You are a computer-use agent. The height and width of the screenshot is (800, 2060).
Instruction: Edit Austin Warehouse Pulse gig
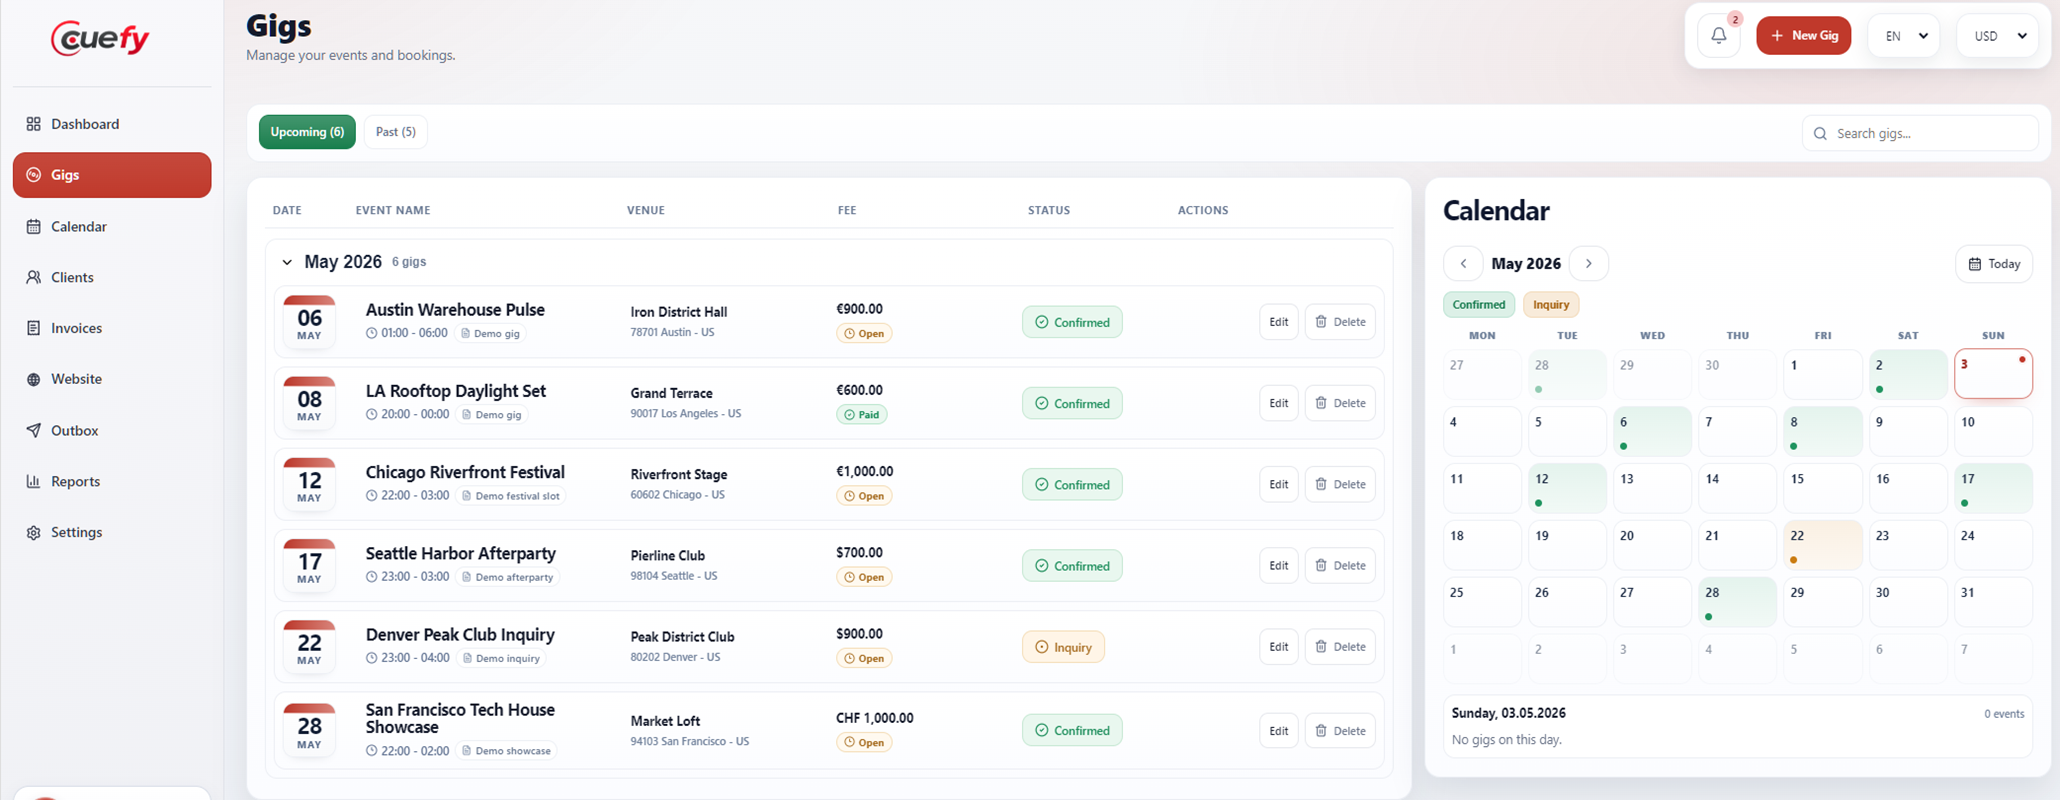tap(1278, 322)
